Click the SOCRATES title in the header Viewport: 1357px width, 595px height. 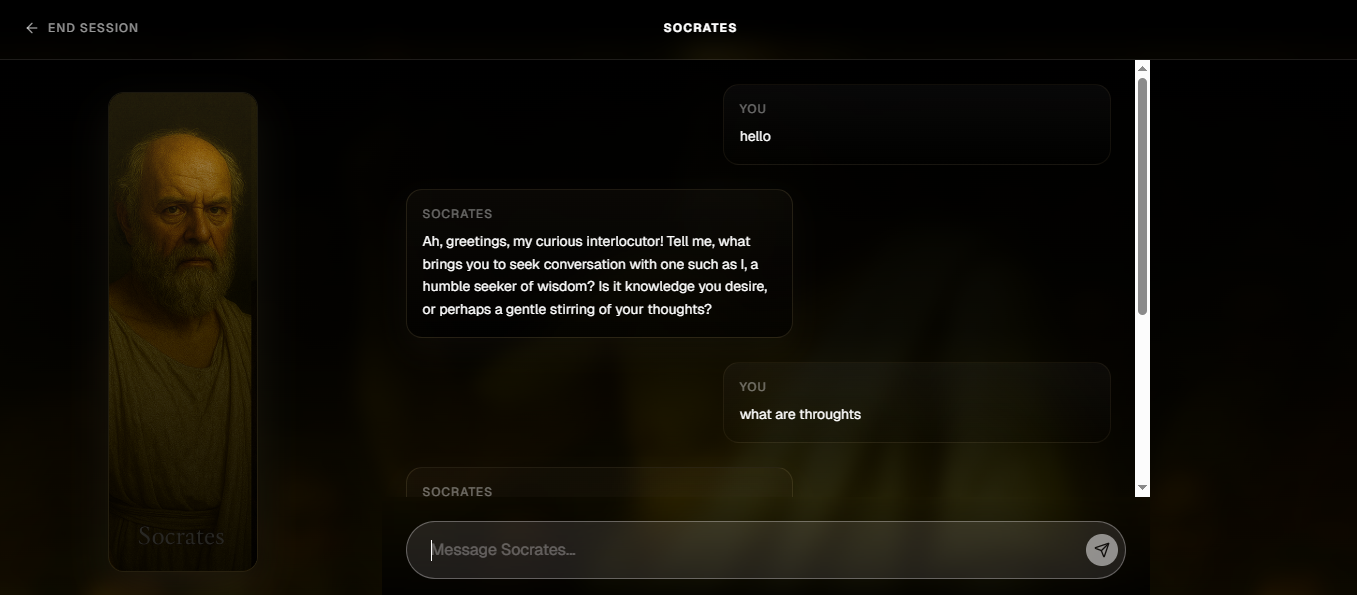(x=699, y=28)
